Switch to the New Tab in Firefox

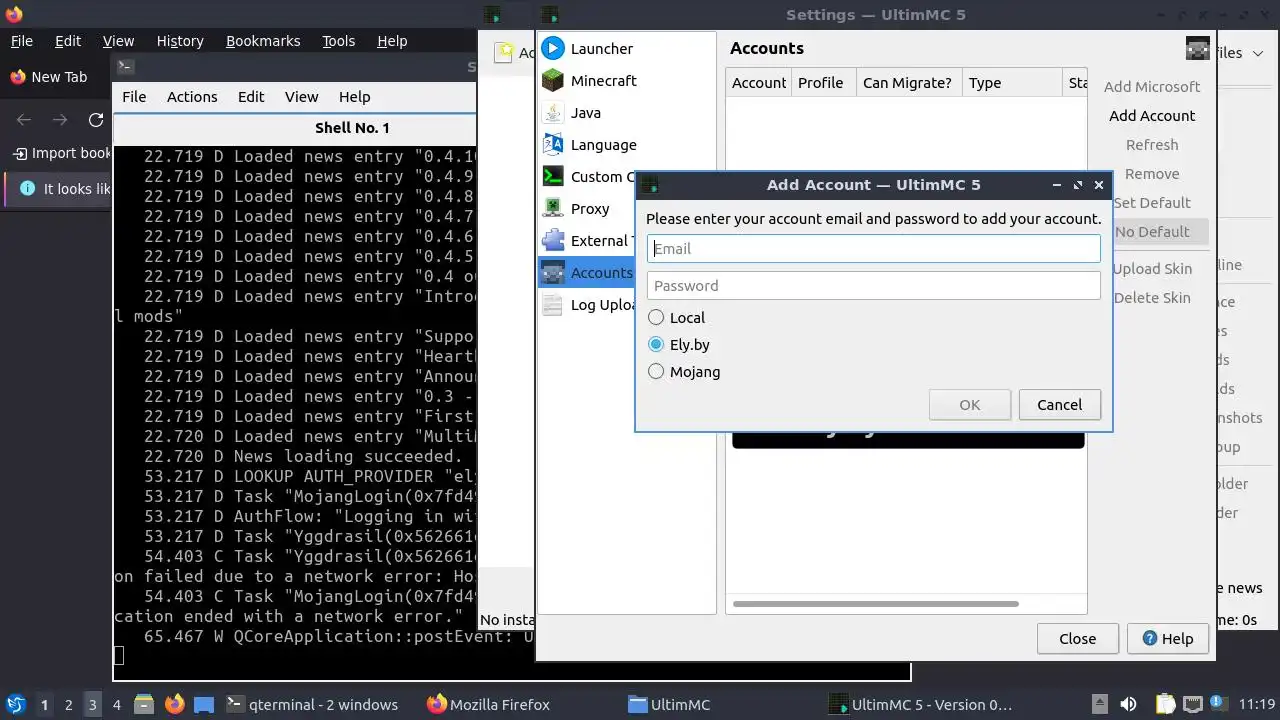[48, 77]
